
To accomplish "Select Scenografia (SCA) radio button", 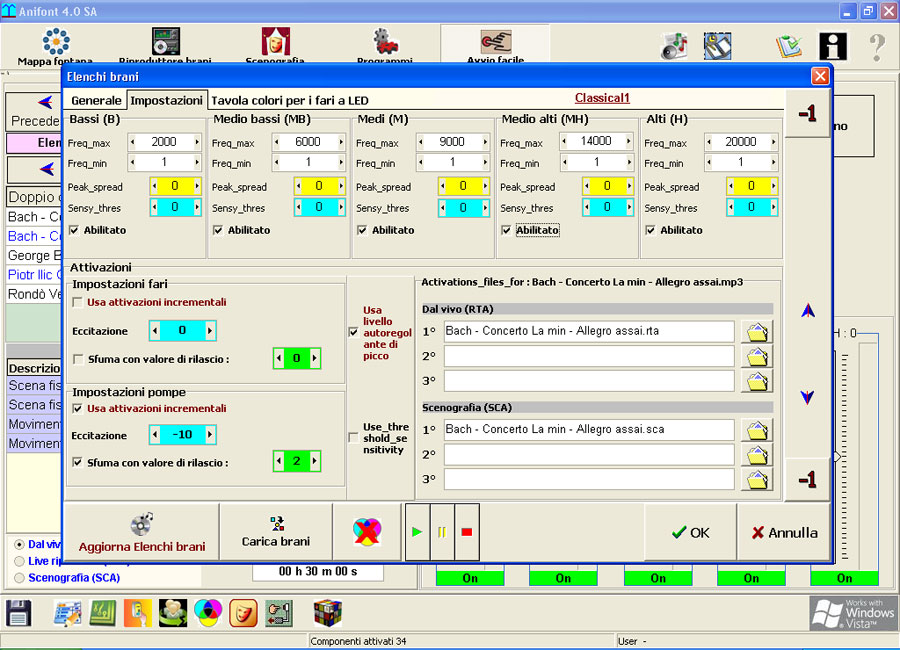I will click(x=19, y=578).
